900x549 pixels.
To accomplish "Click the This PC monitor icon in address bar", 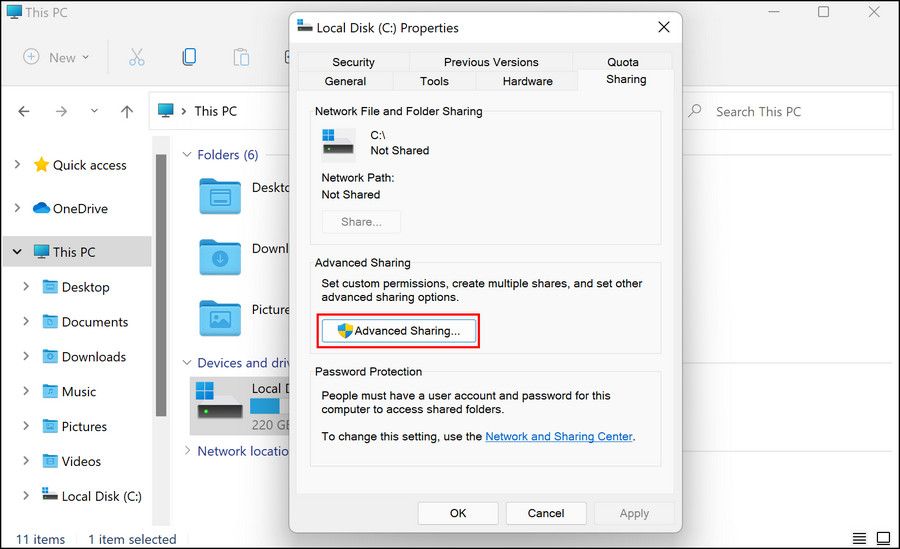I will 166,110.
